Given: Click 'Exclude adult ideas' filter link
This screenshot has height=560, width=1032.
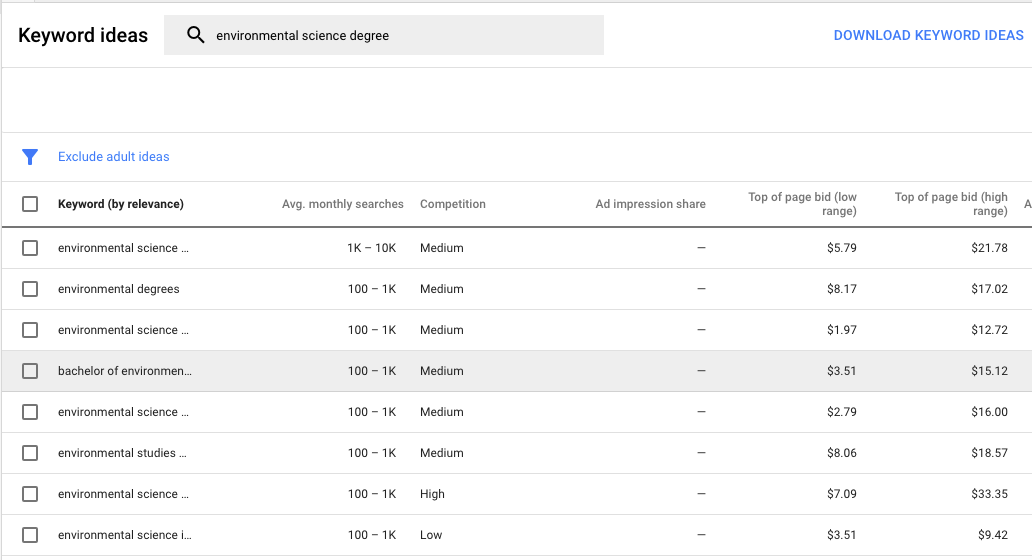Looking at the screenshot, I should [x=114, y=157].
